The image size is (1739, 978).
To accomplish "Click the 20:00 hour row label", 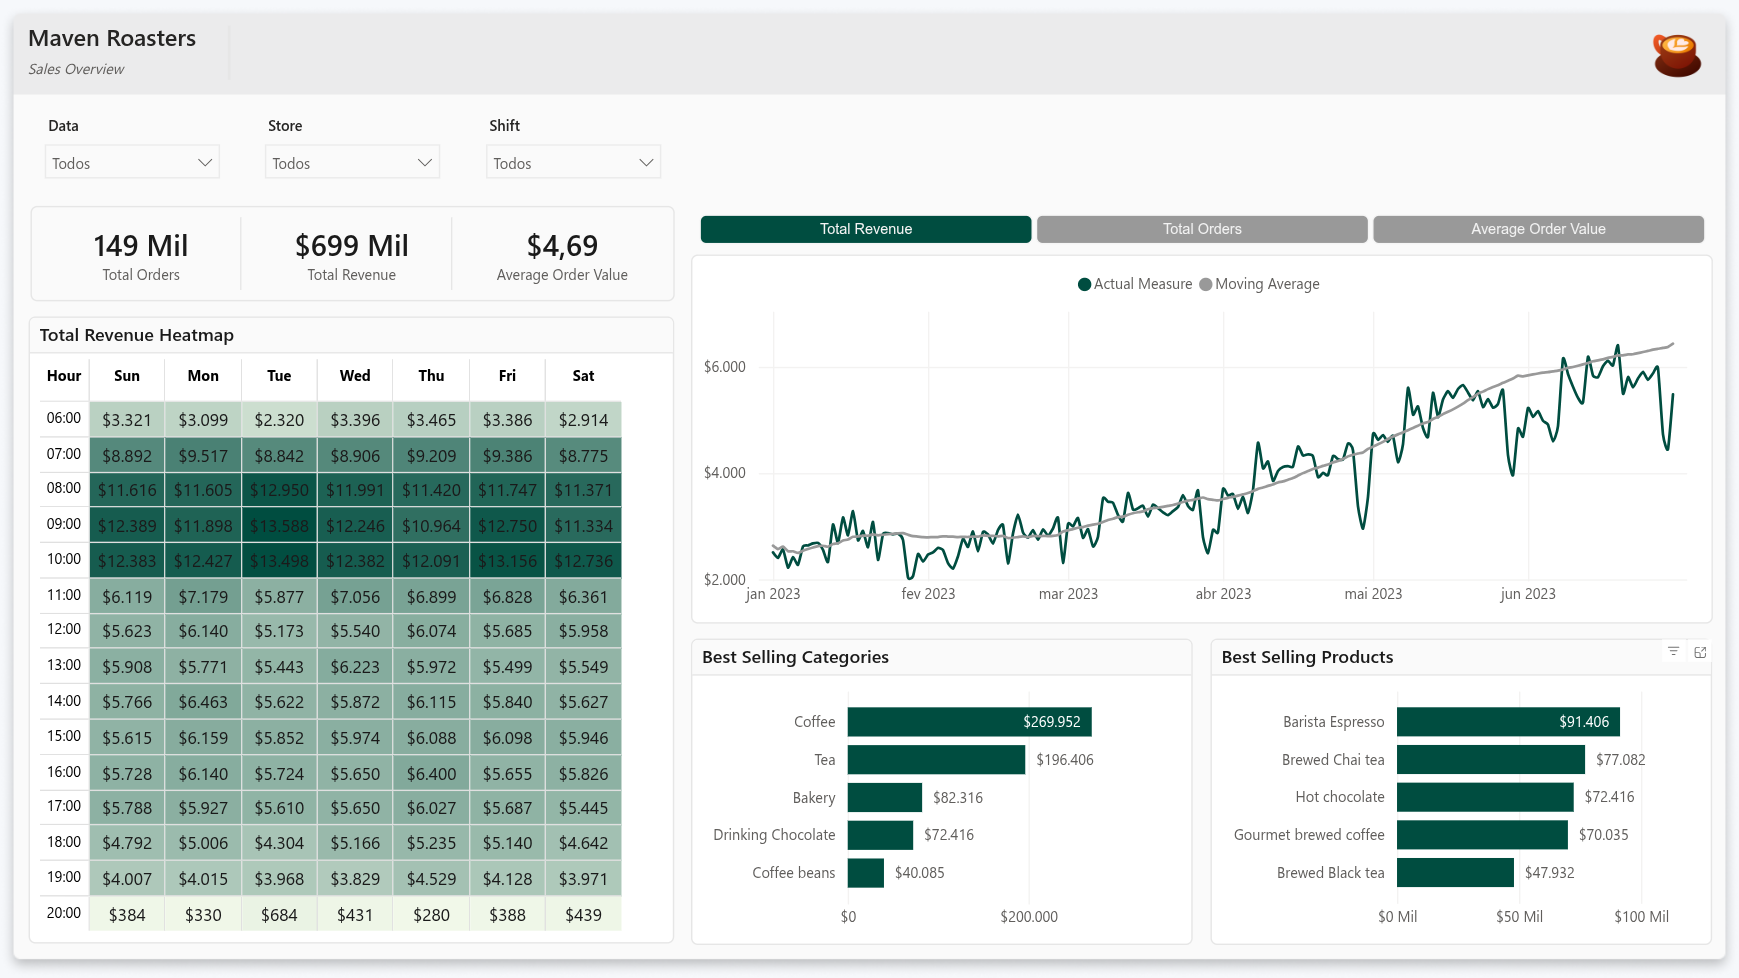I will (x=64, y=913).
